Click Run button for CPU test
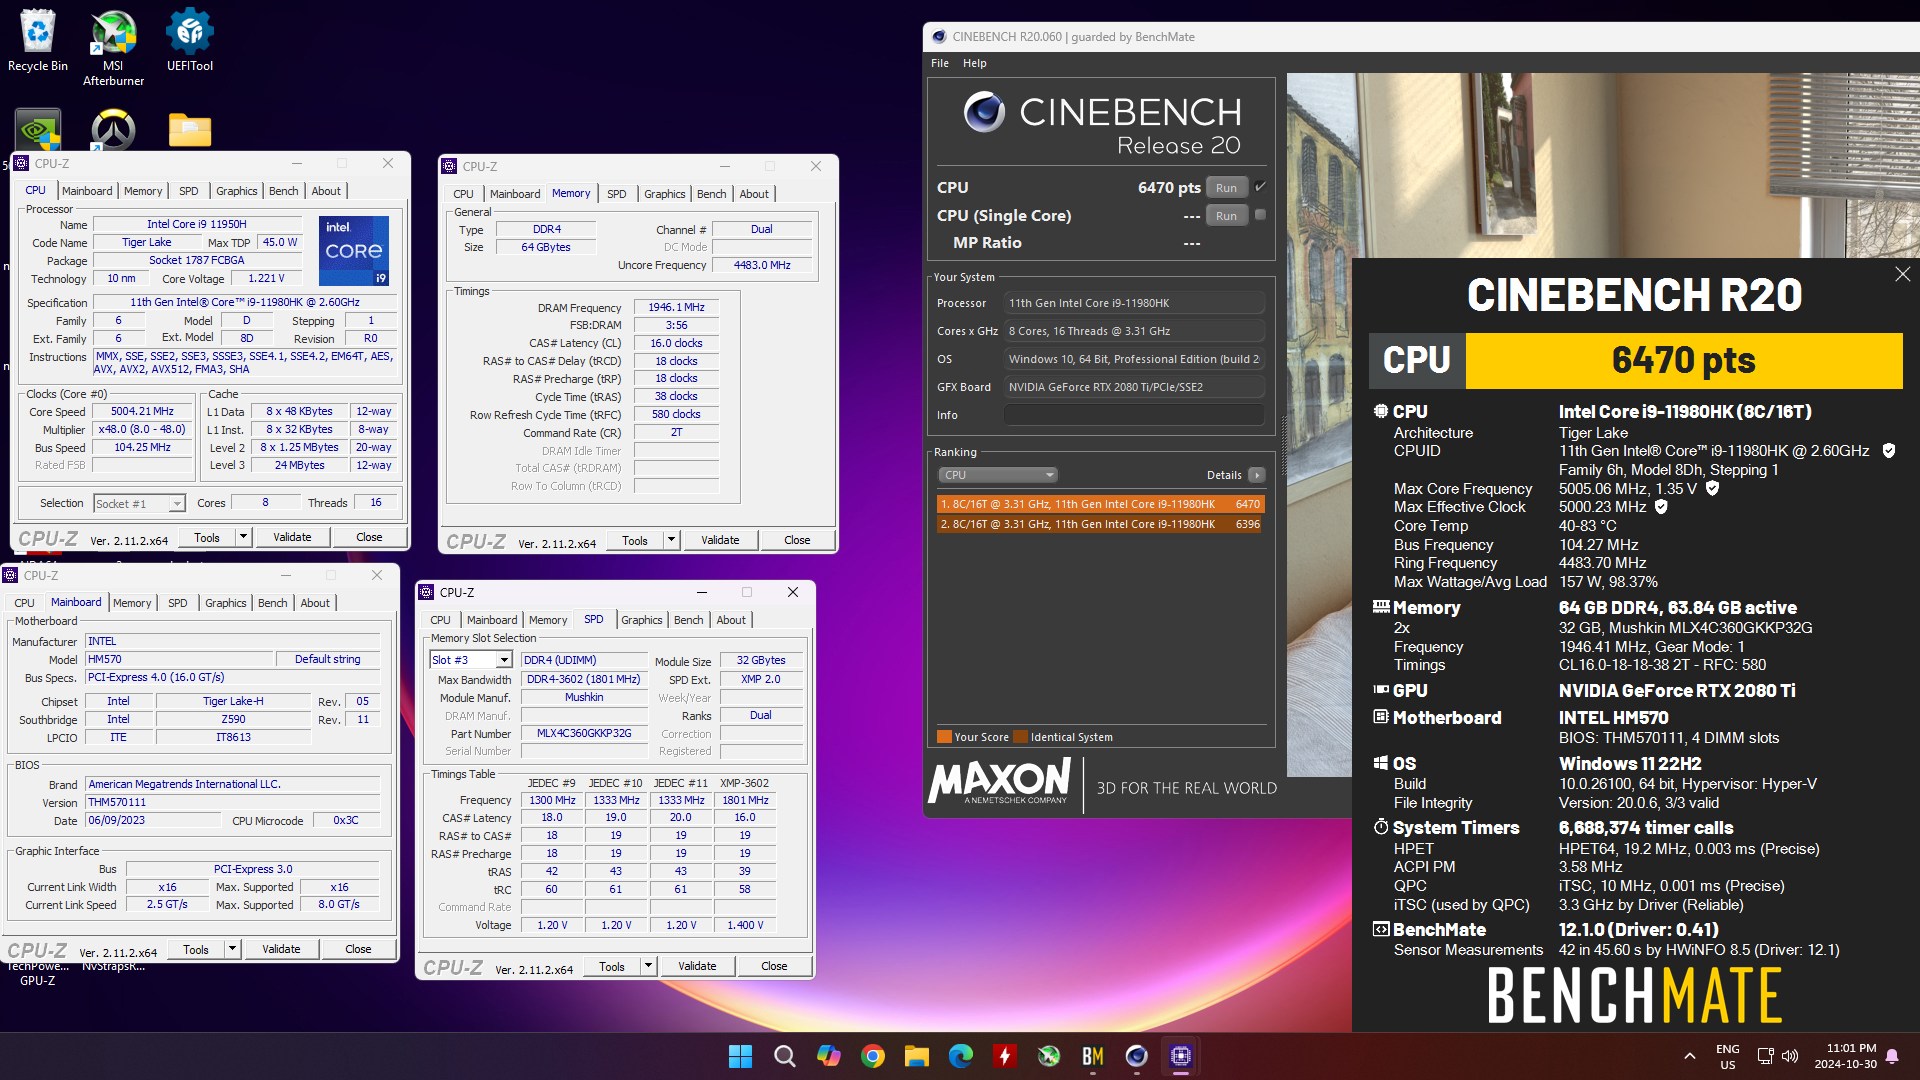Screen dimensions: 1920x1080 [x=1226, y=188]
